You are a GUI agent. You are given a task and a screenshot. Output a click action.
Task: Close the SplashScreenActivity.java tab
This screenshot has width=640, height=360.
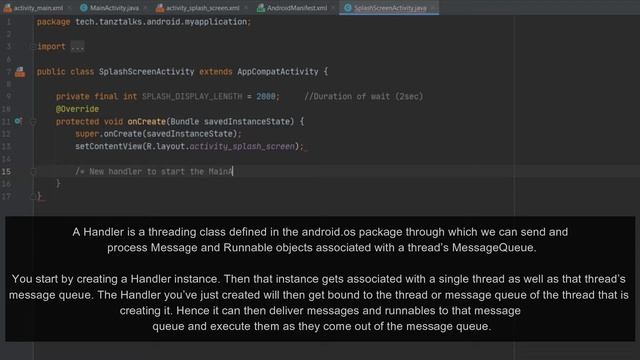coord(433,8)
